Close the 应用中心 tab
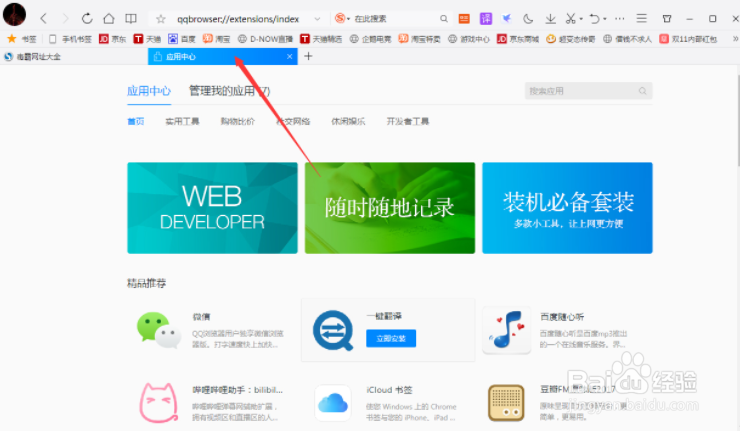 289,57
